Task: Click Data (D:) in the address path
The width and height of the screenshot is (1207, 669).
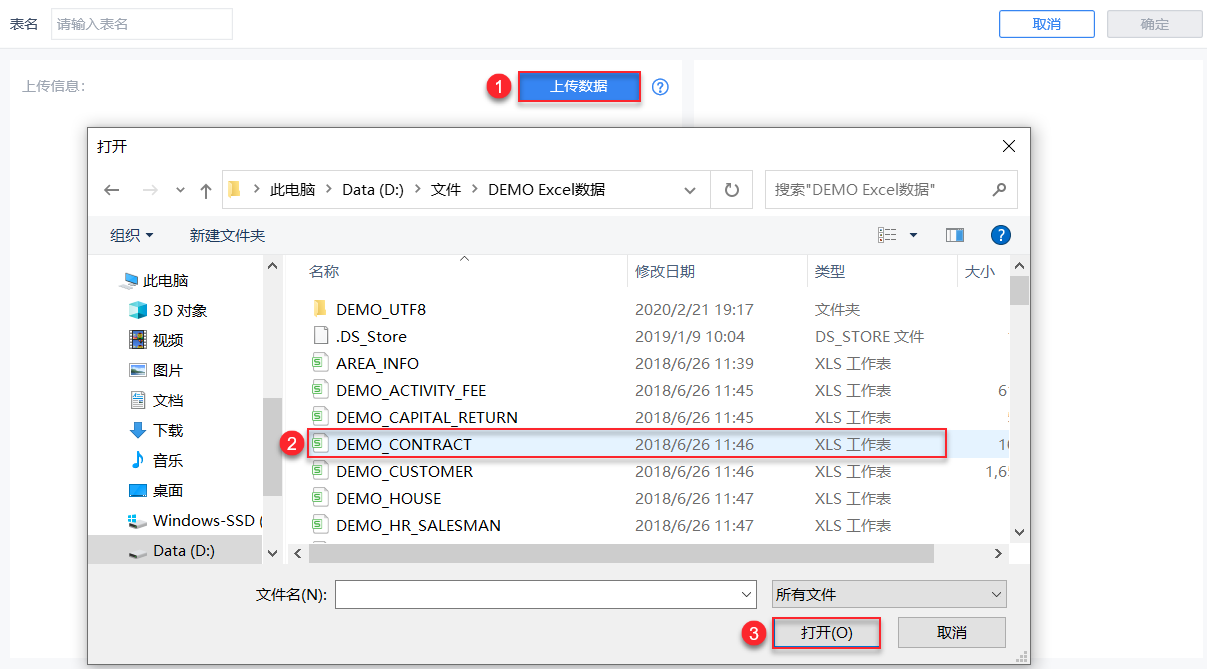Action: (x=373, y=189)
